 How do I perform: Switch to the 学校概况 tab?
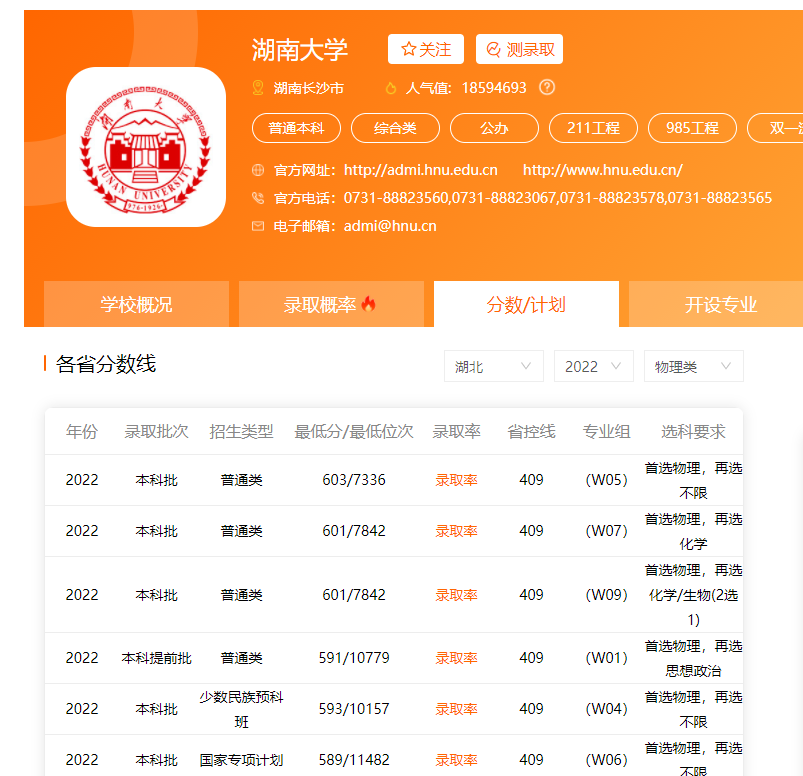136,304
